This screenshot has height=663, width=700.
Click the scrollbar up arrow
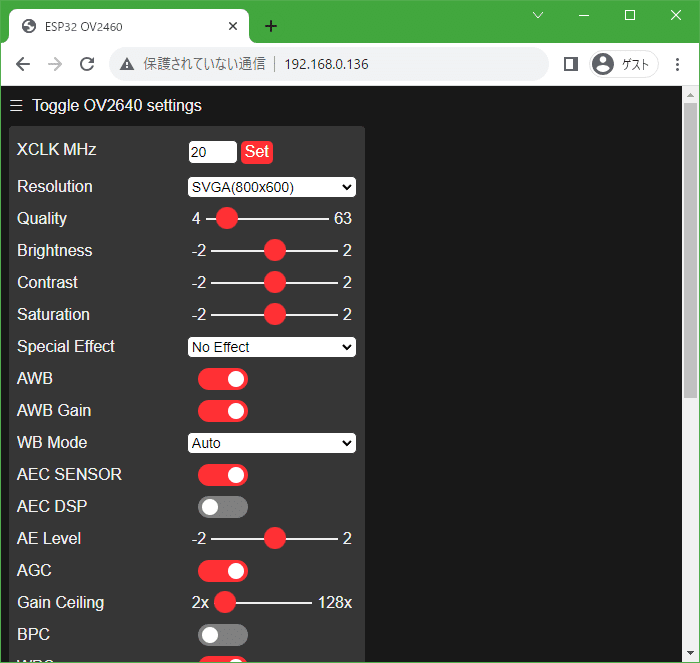(x=690, y=95)
